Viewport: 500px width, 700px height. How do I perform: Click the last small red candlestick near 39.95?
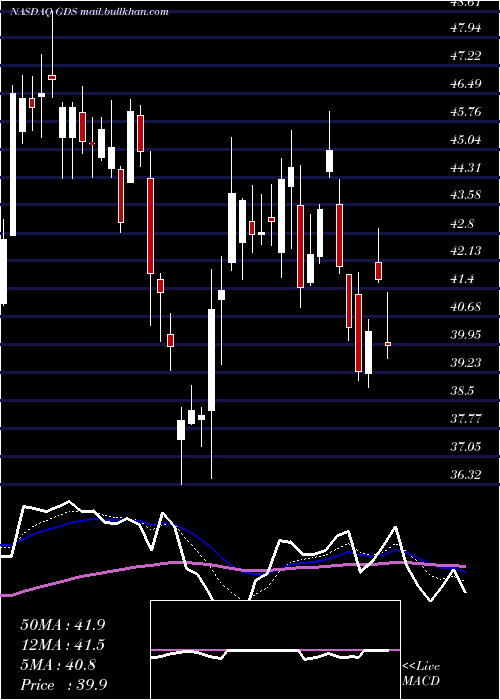(x=388, y=344)
